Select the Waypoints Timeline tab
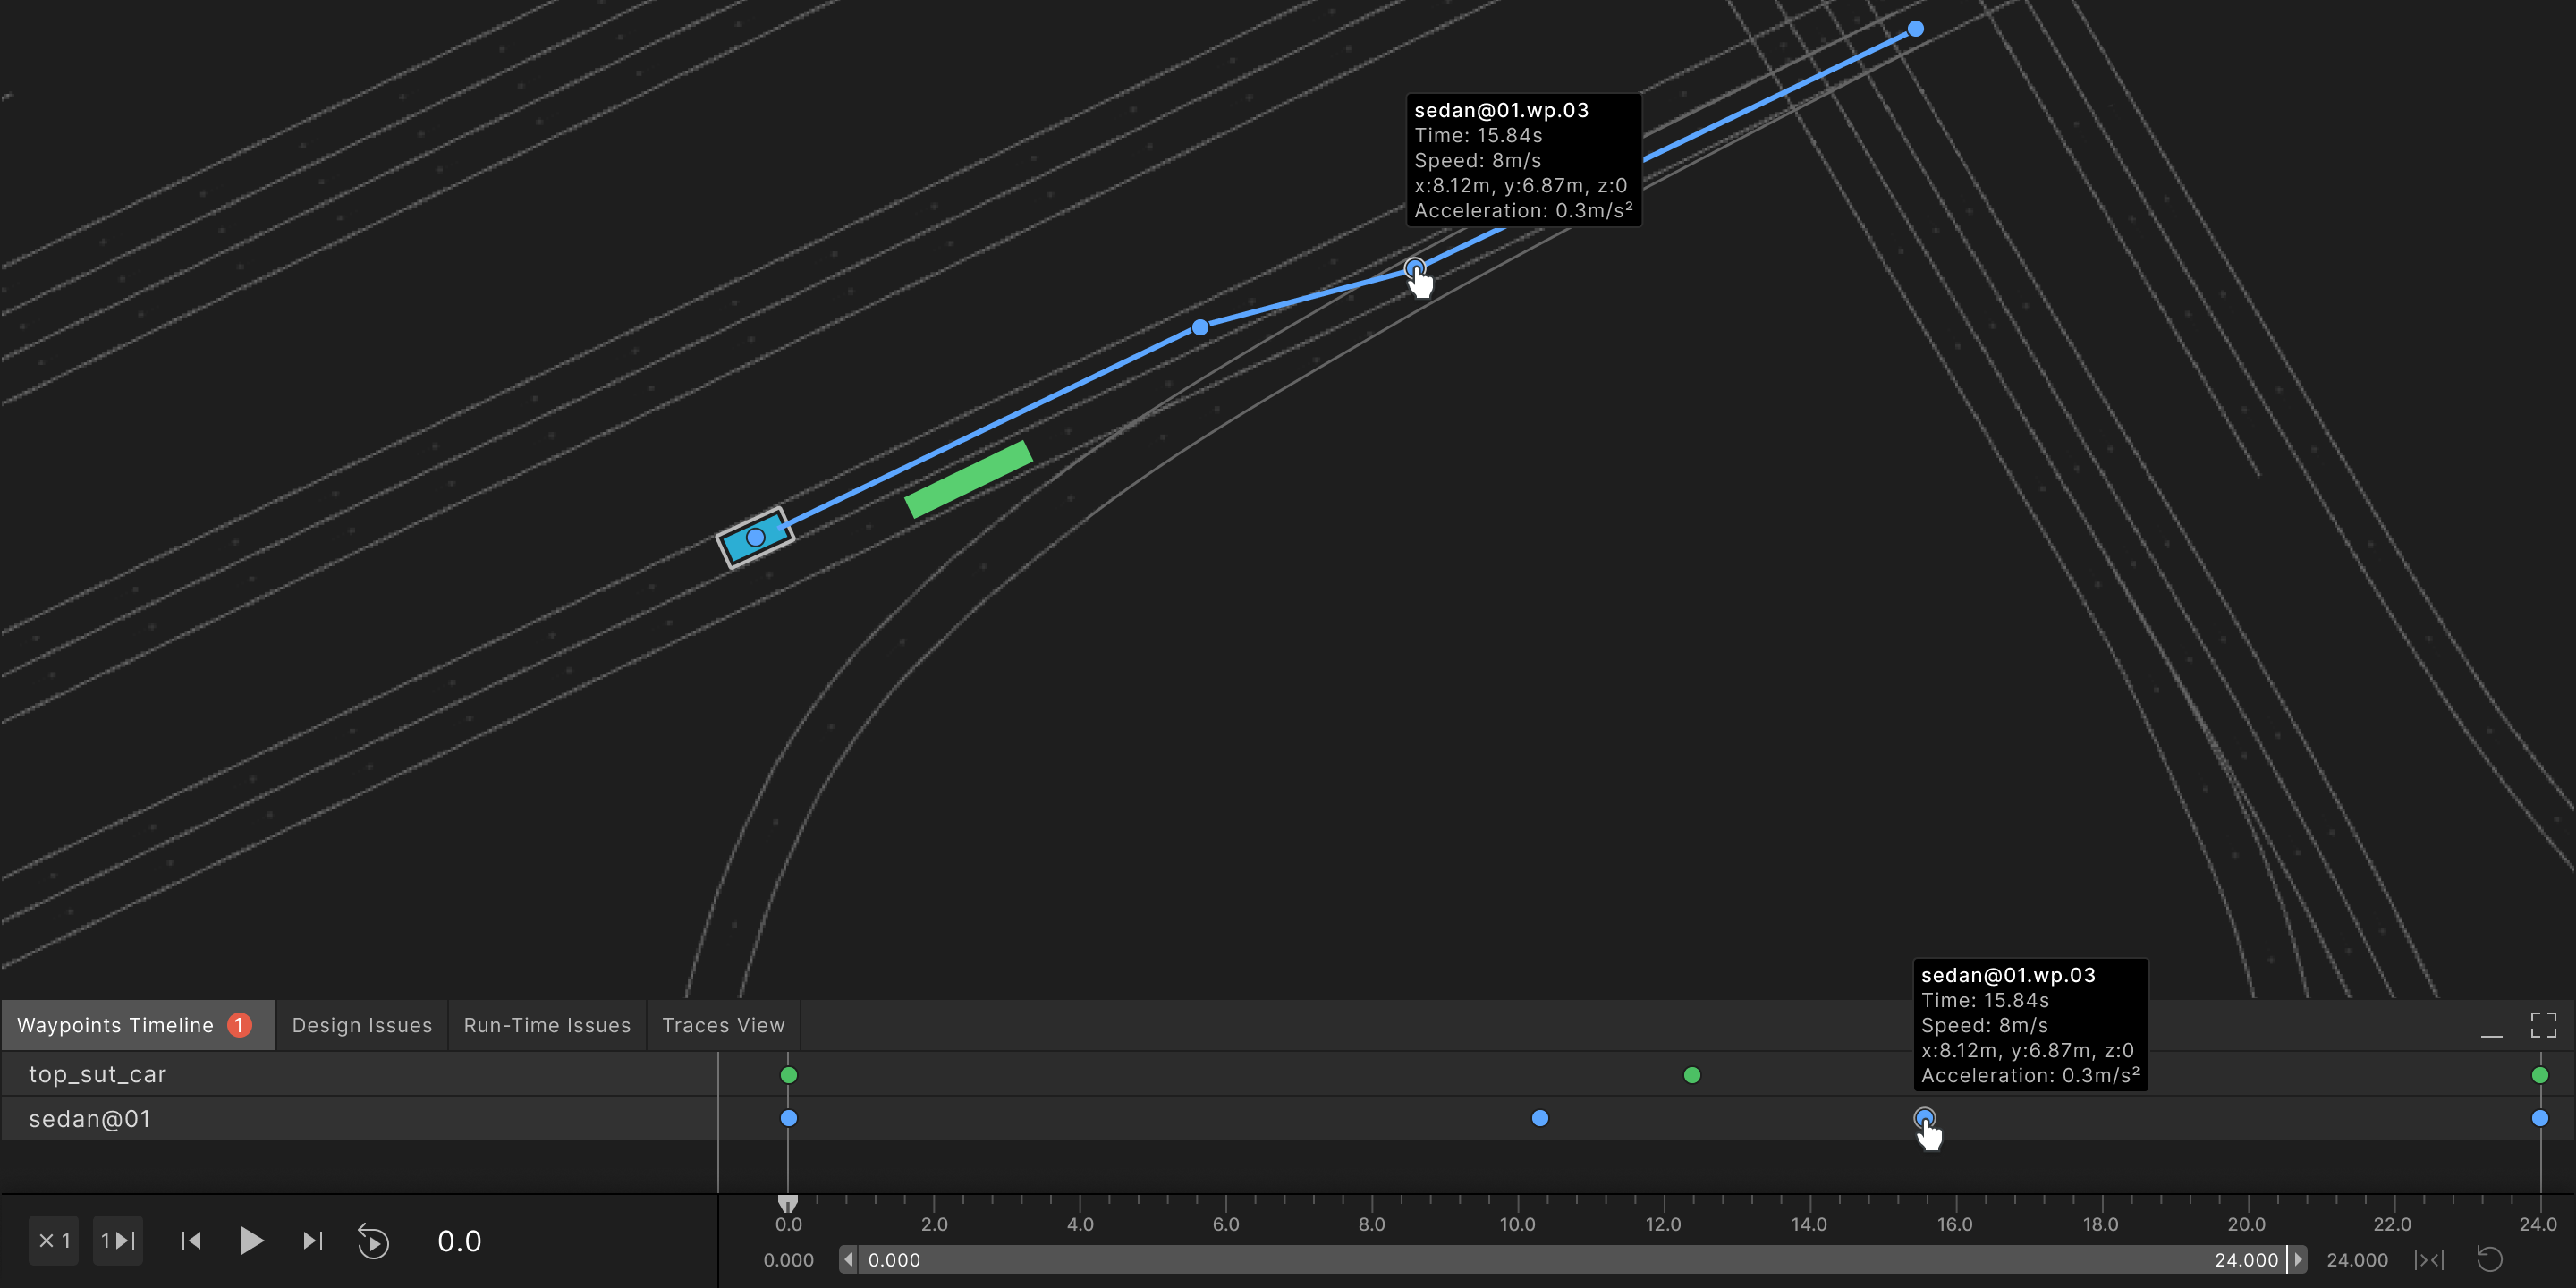 (x=137, y=1025)
